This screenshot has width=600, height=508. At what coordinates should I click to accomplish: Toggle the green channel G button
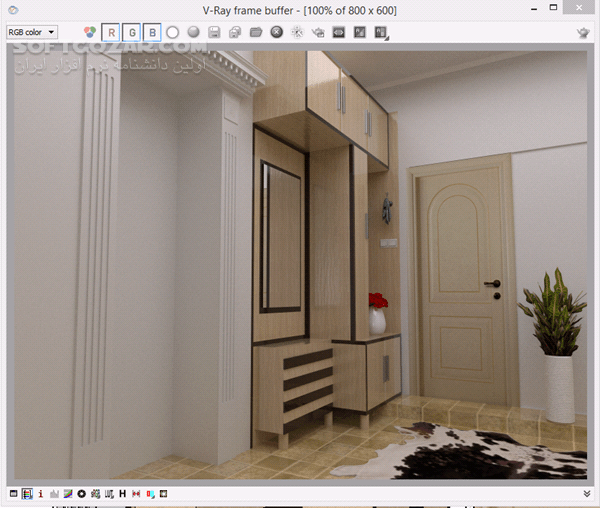(x=130, y=32)
